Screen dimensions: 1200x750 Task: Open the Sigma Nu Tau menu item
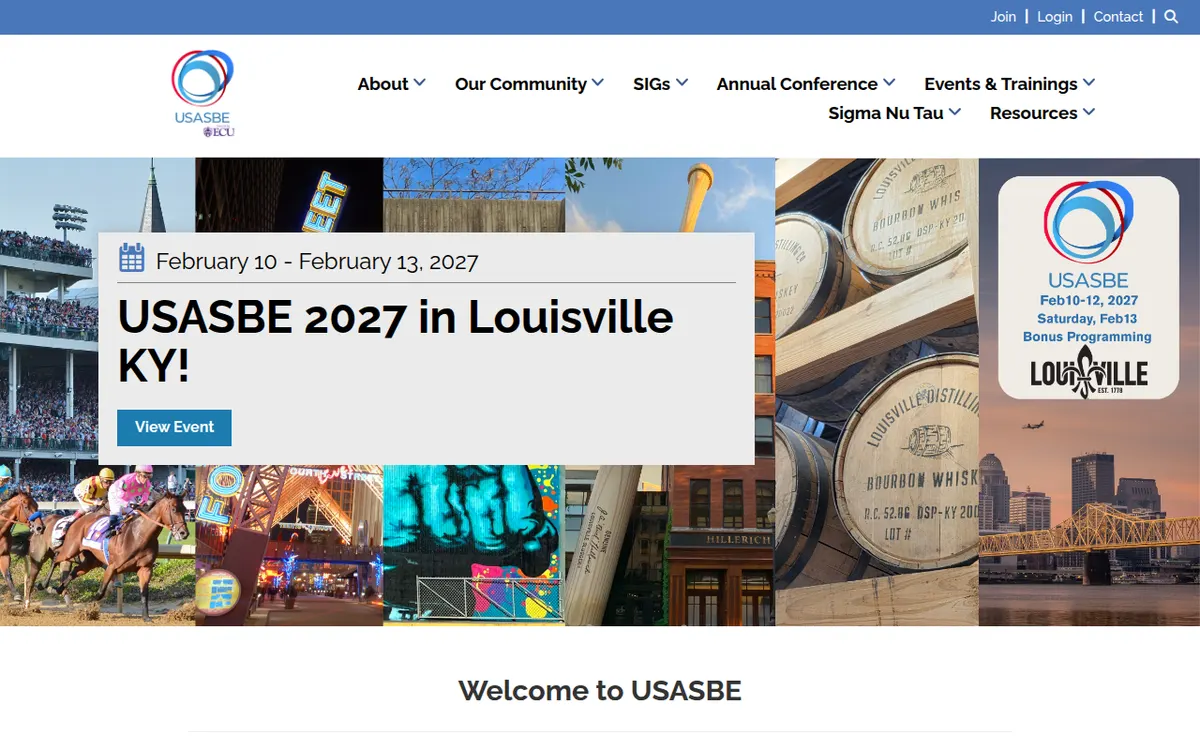tap(886, 113)
